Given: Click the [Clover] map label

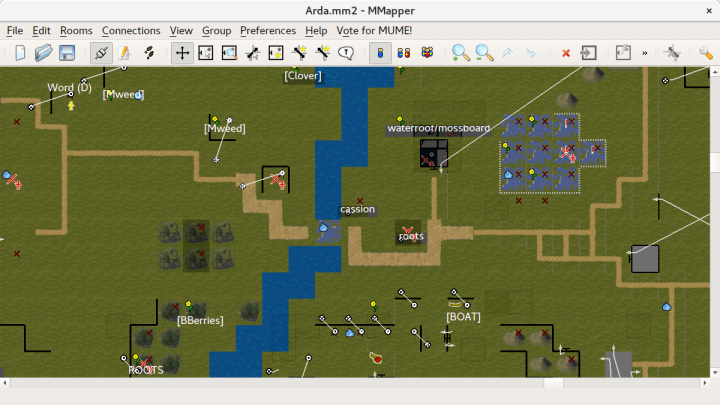Looking at the screenshot, I should pos(303,76).
